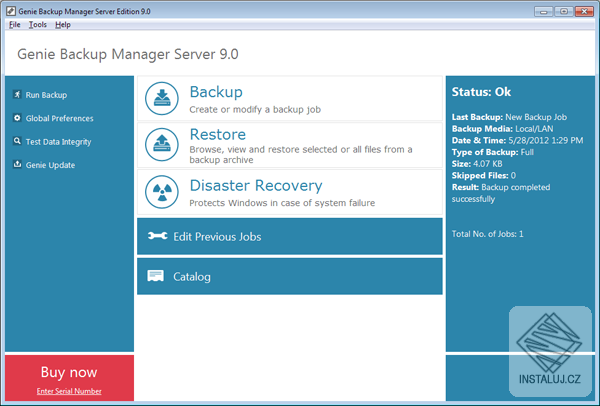
Task: Click the Catalog card icon
Action: [x=156, y=276]
